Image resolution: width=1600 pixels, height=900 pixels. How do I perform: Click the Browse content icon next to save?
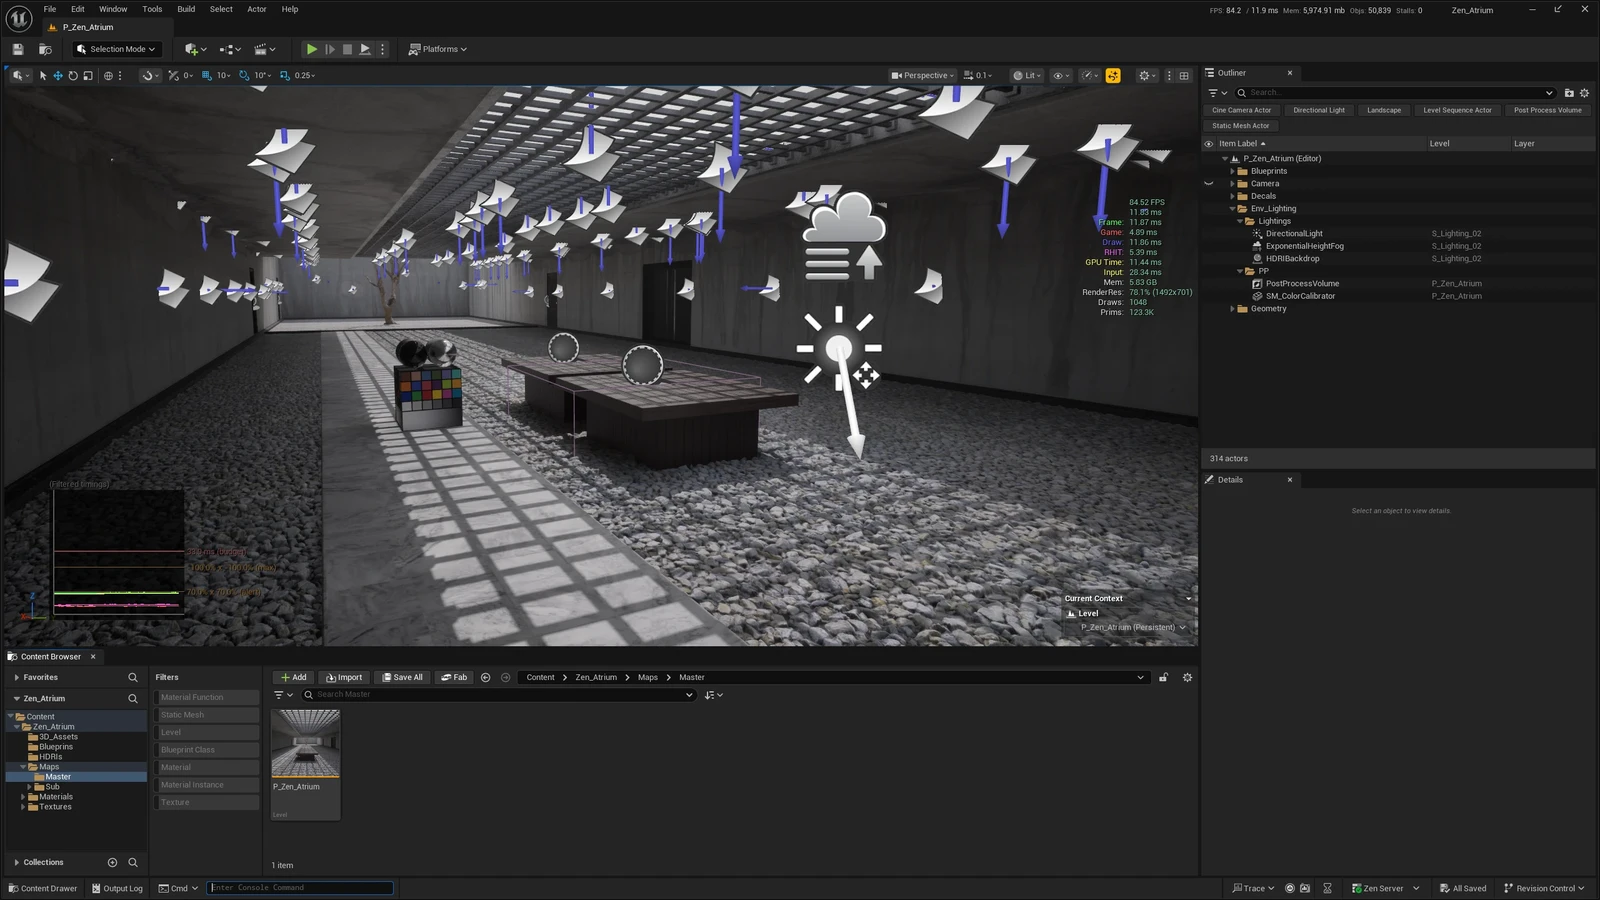45,49
